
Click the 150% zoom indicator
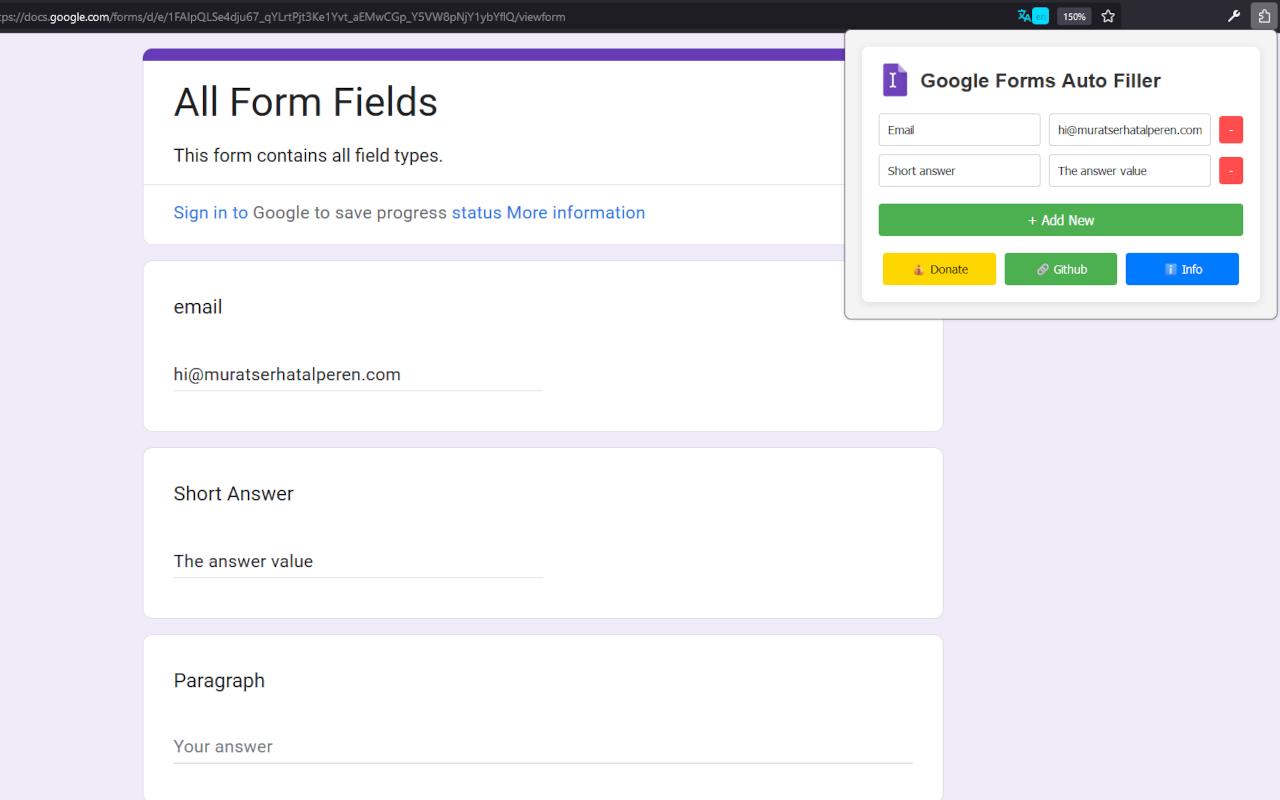1073,16
